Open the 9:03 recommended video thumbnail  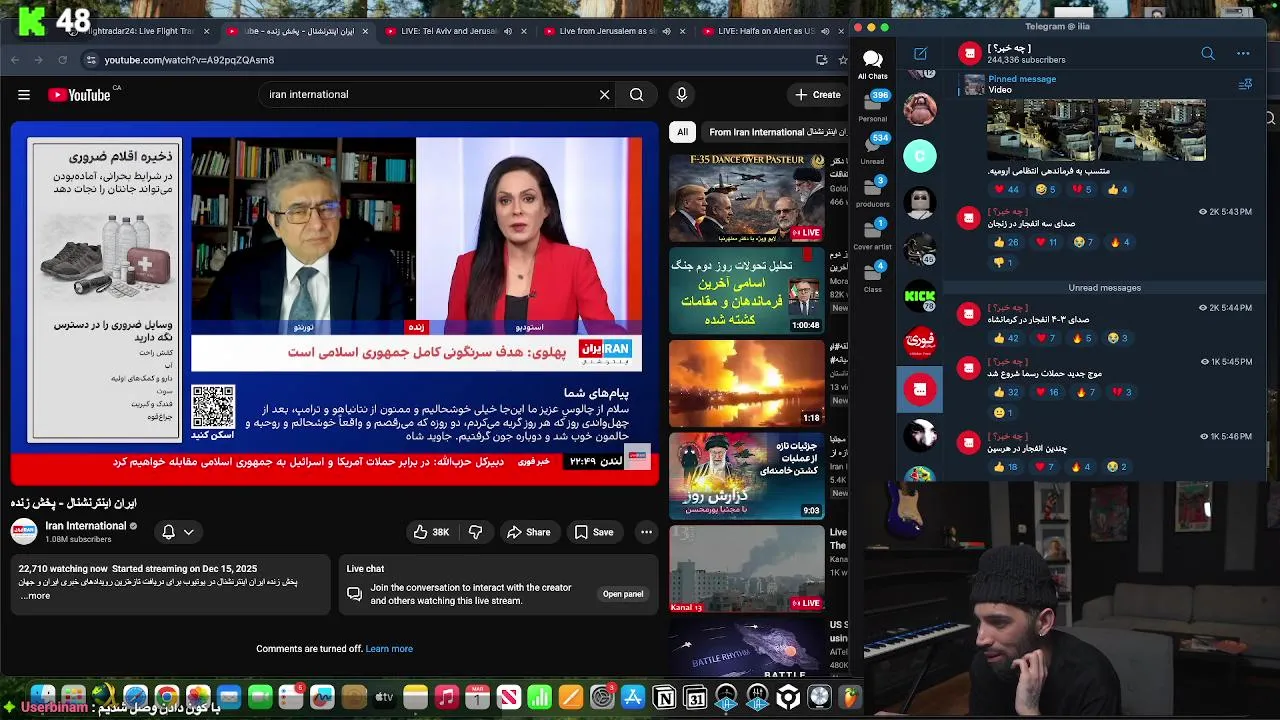click(746, 476)
